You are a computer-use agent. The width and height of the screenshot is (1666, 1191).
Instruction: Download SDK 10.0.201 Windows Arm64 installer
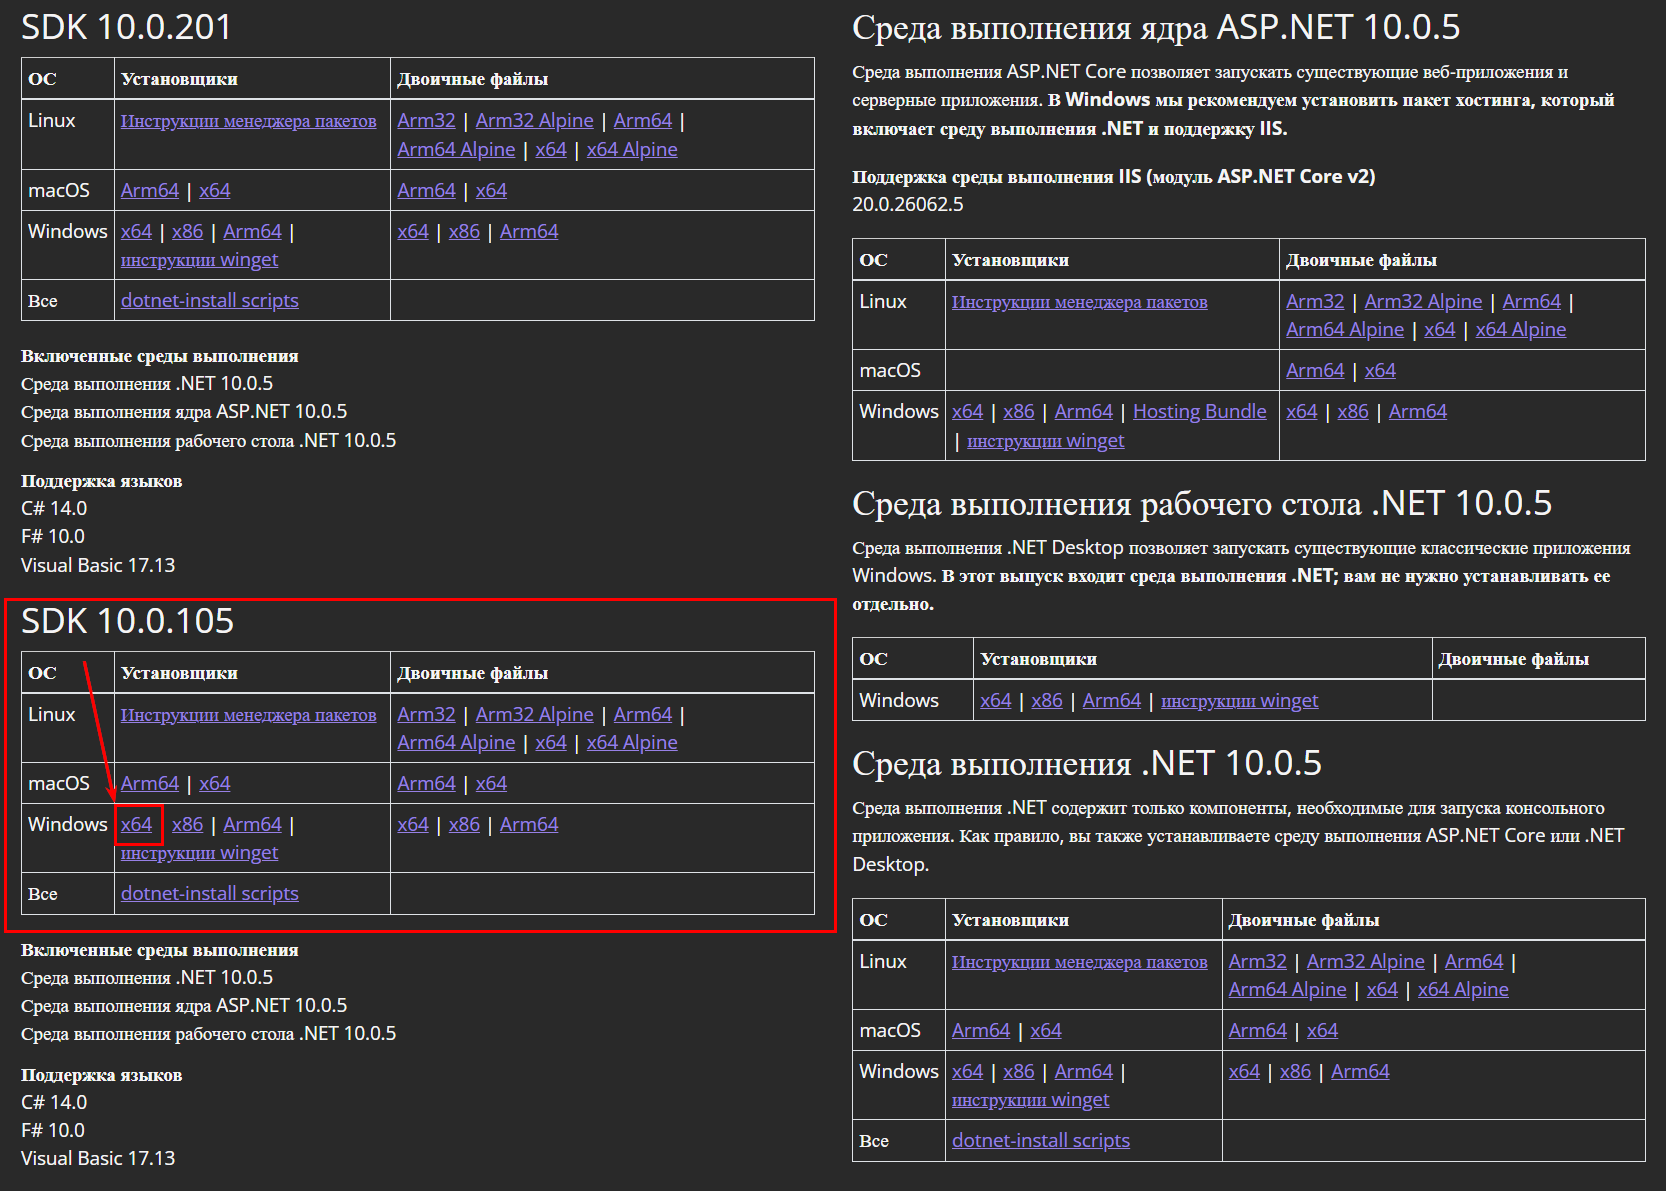tap(252, 232)
